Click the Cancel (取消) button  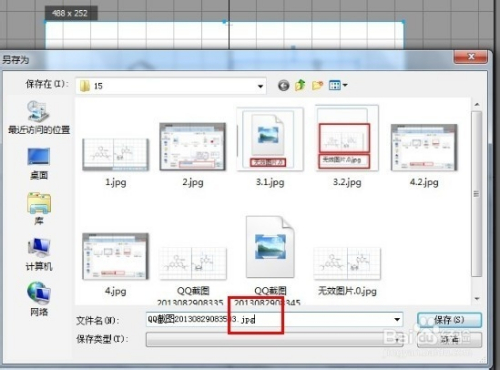449,340
